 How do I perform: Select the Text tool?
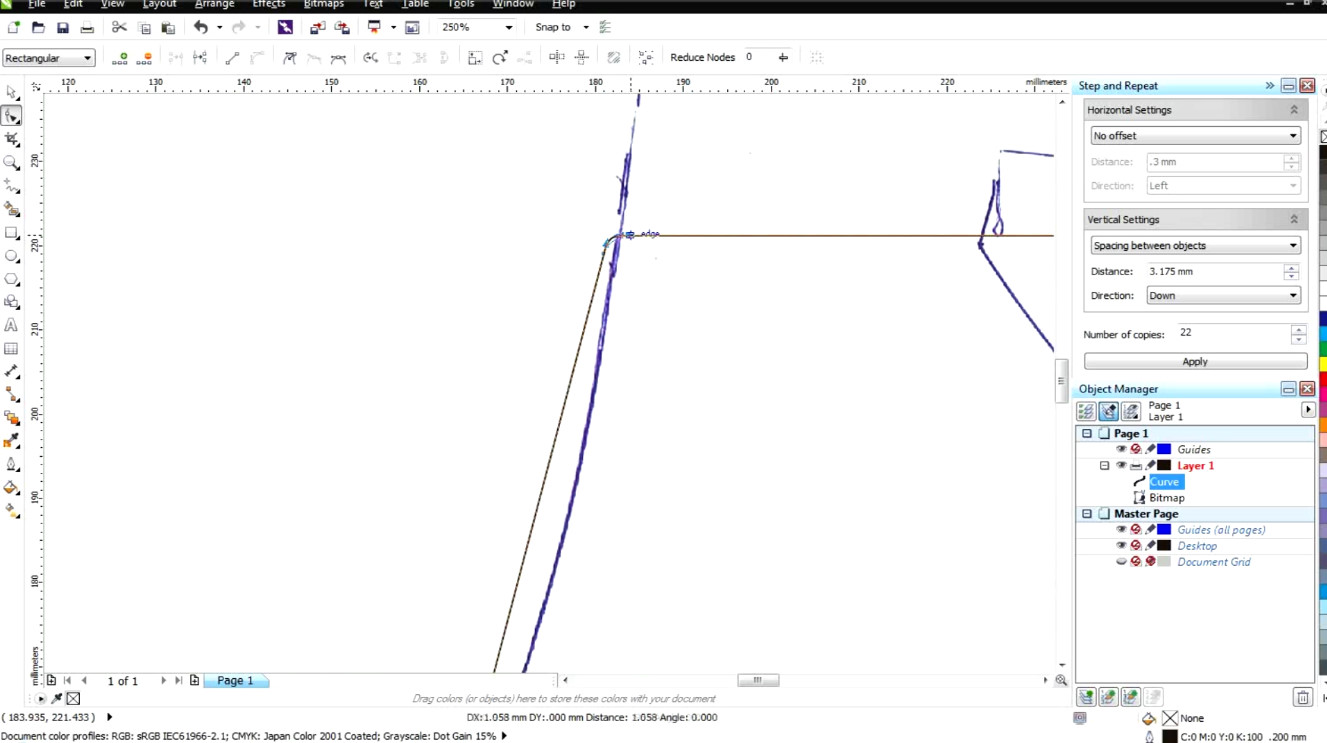pos(12,326)
